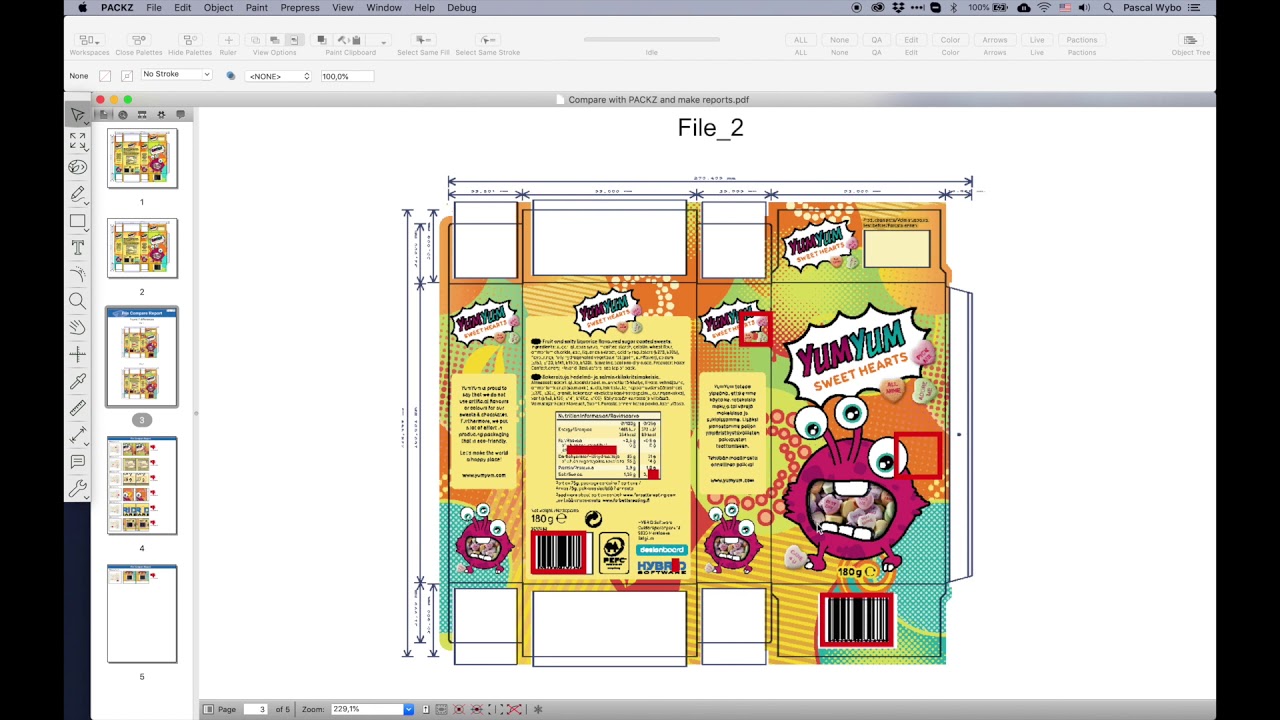This screenshot has height=720, width=1280.
Task: Click the Select Same Fill icon
Action: click(x=423, y=40)
